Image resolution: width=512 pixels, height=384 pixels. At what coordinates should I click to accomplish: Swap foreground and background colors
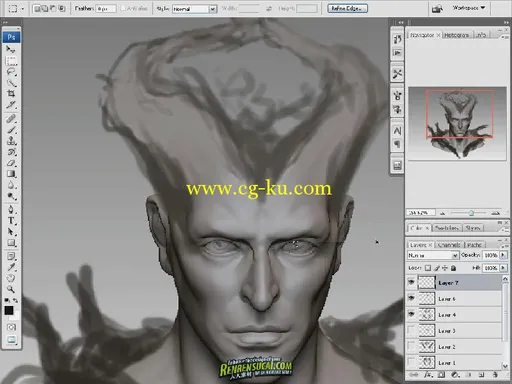click(x=15, y=300)
